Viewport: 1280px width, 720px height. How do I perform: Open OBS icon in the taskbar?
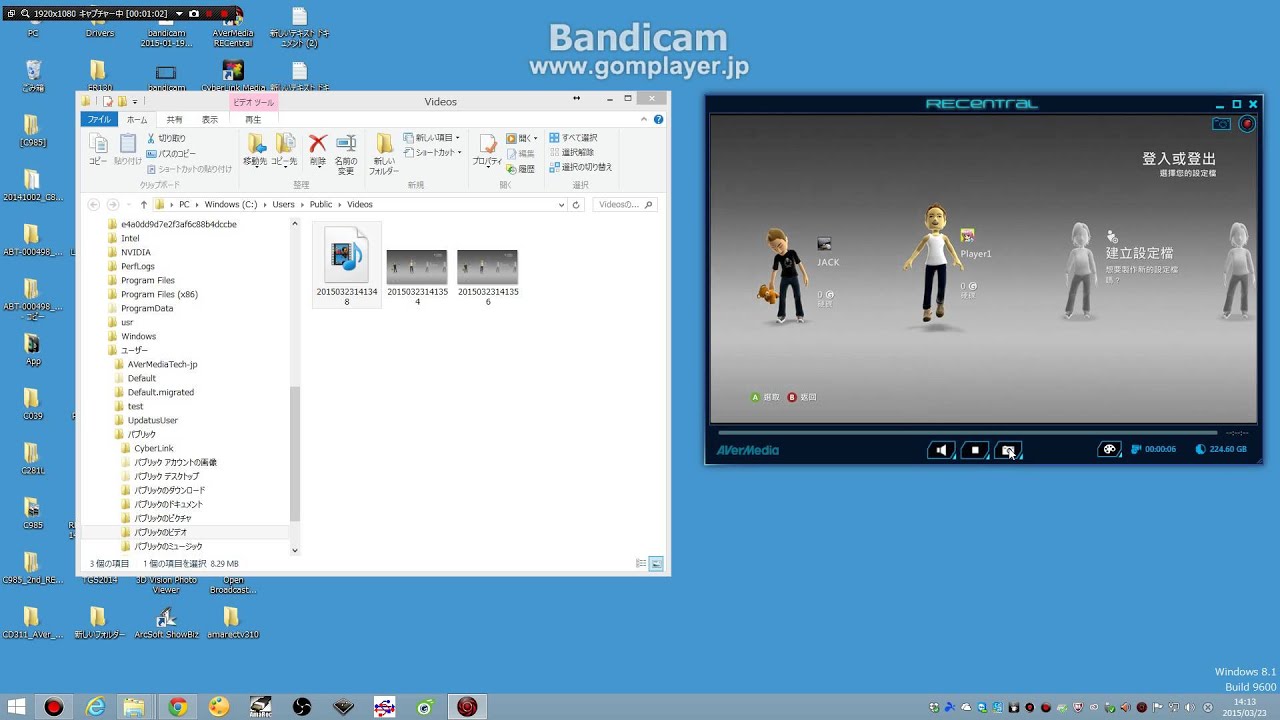[x=301, y=707]
